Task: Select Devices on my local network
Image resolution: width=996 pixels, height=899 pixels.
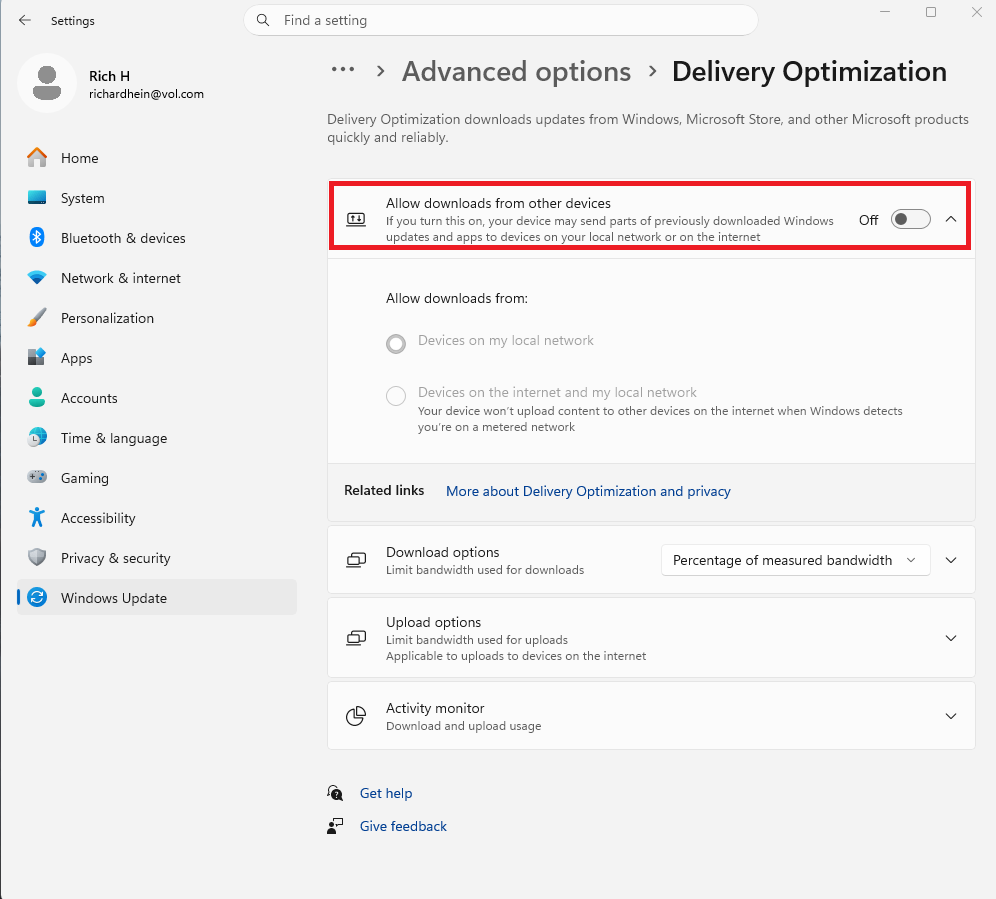Action: click(x=396, y=344)
